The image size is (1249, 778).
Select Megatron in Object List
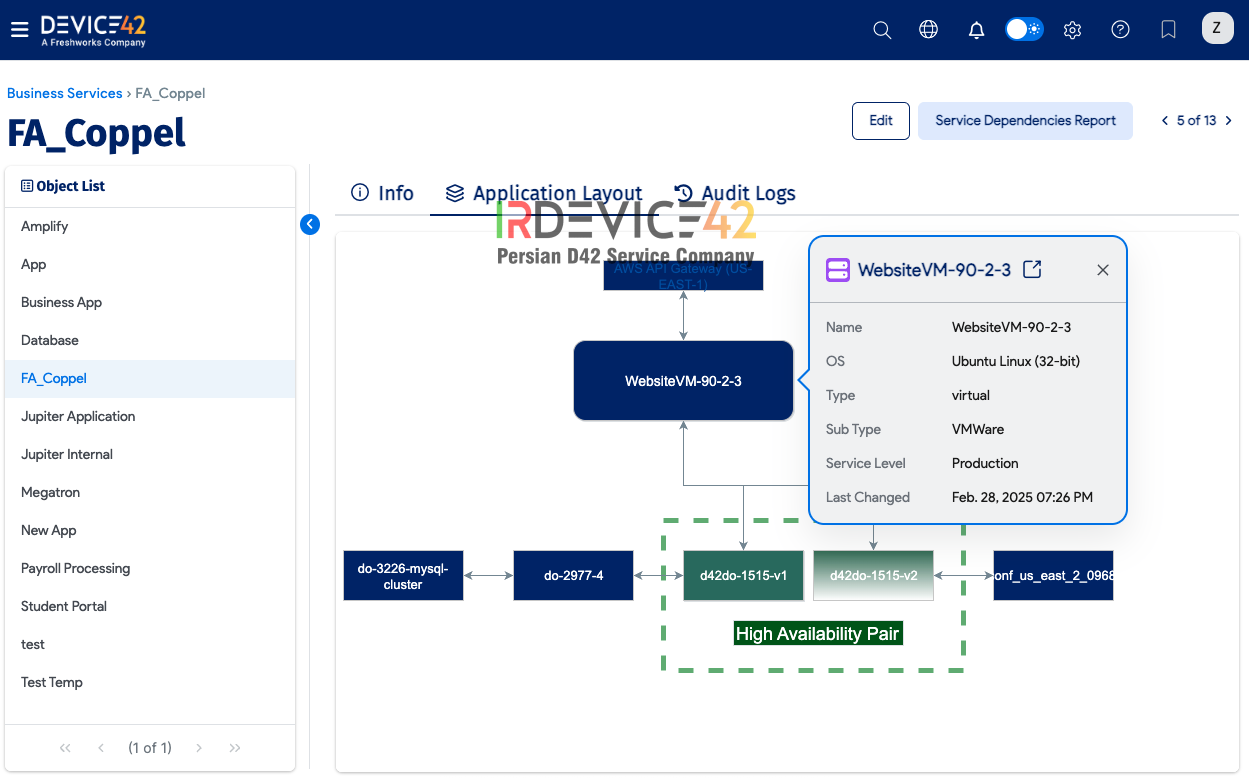pyautogui.click(x=150, y=492)
